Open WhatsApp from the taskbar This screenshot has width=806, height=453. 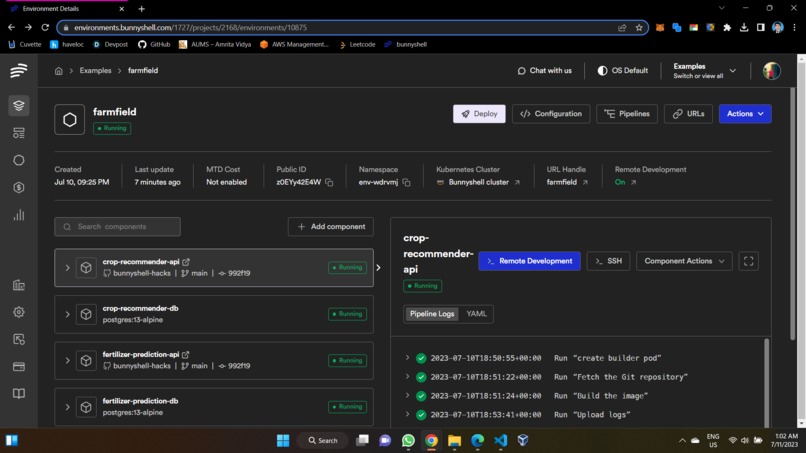(x=408, y=441)
